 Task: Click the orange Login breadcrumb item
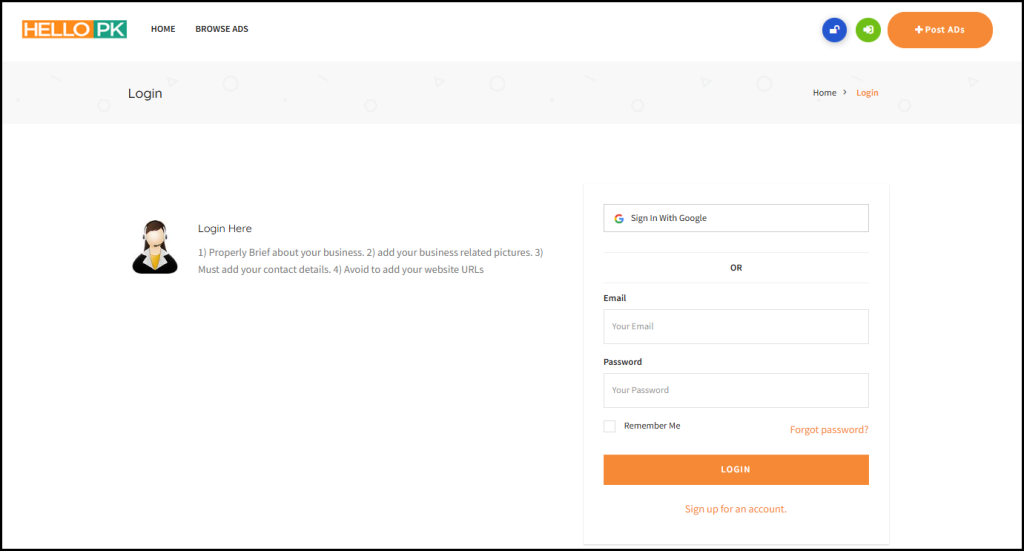(867, 93)
